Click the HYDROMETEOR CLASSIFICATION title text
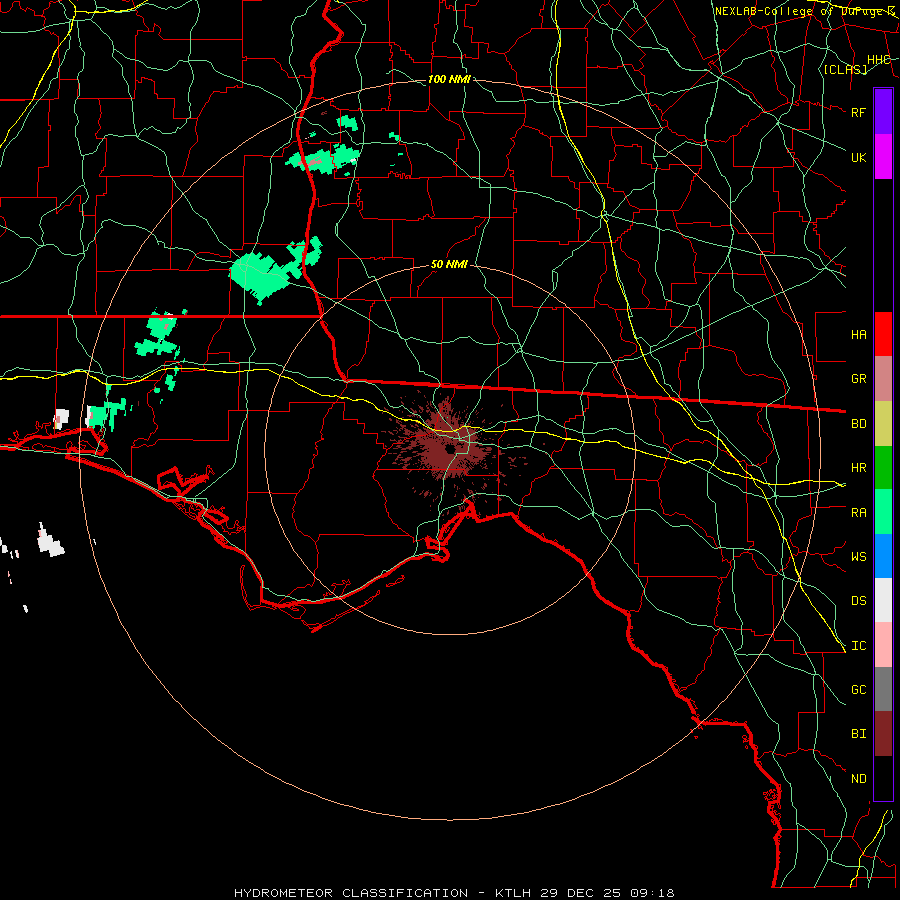The height and width of the screenshot is (900, 900). [x=351, y=893]
